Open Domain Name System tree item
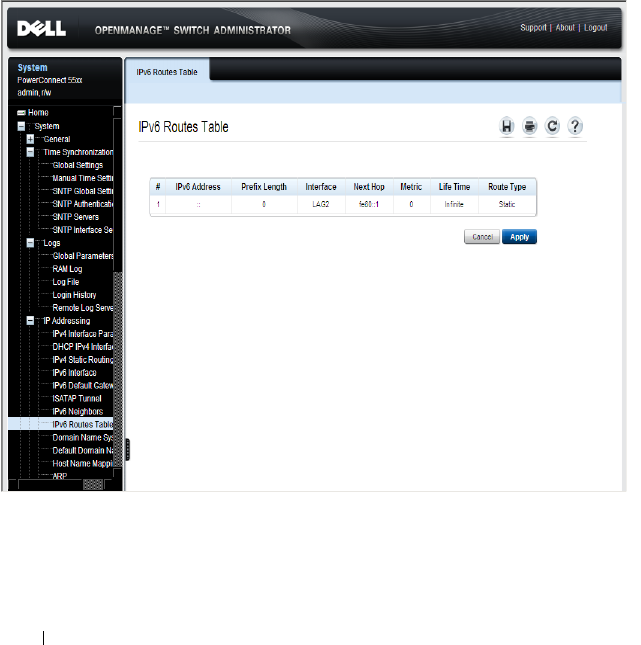Screen dimensions: 641x645 [83, 437]
